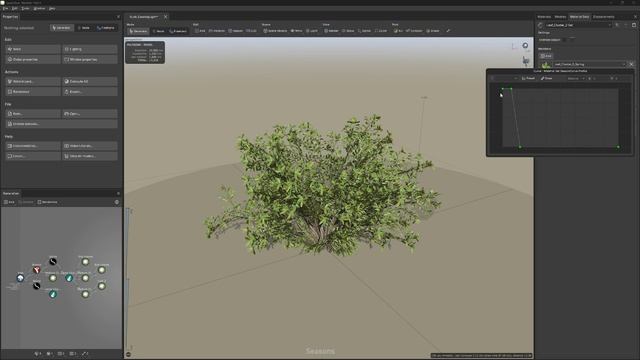640x360 pixels.
Task: Open the Window menu
Action: pos(39,9)
